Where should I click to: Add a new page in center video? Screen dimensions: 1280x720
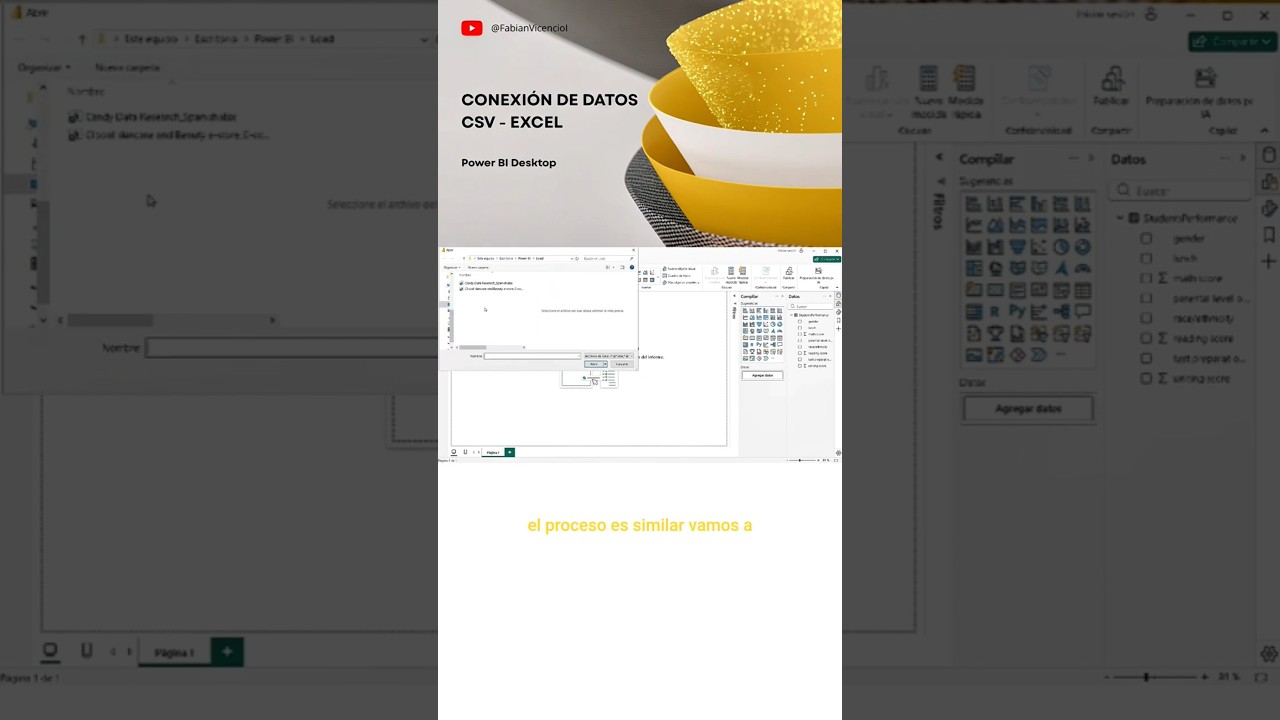pyautogui.click(x=510, y=452)
